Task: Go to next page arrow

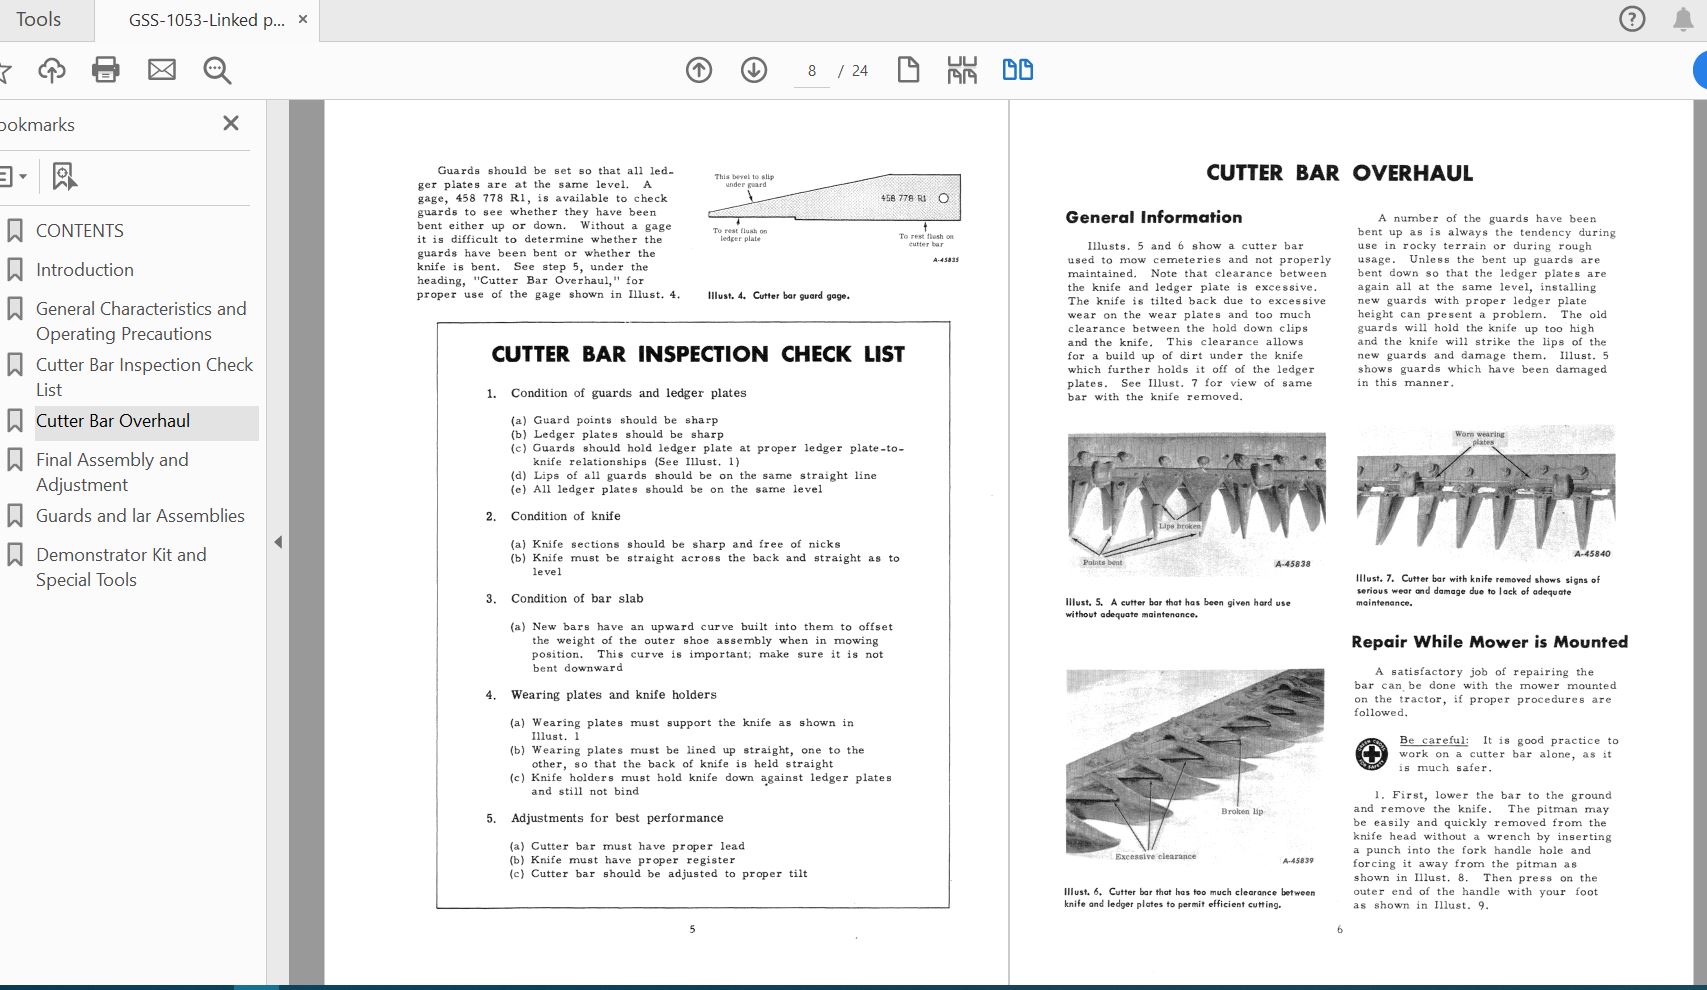Action: point(754,70)
